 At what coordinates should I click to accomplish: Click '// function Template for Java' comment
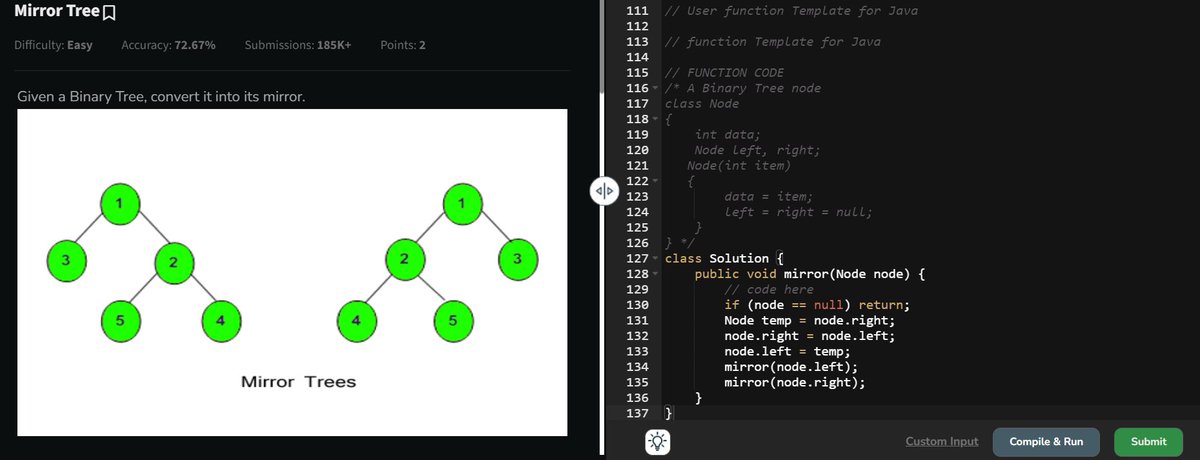[x=773, y=42]
